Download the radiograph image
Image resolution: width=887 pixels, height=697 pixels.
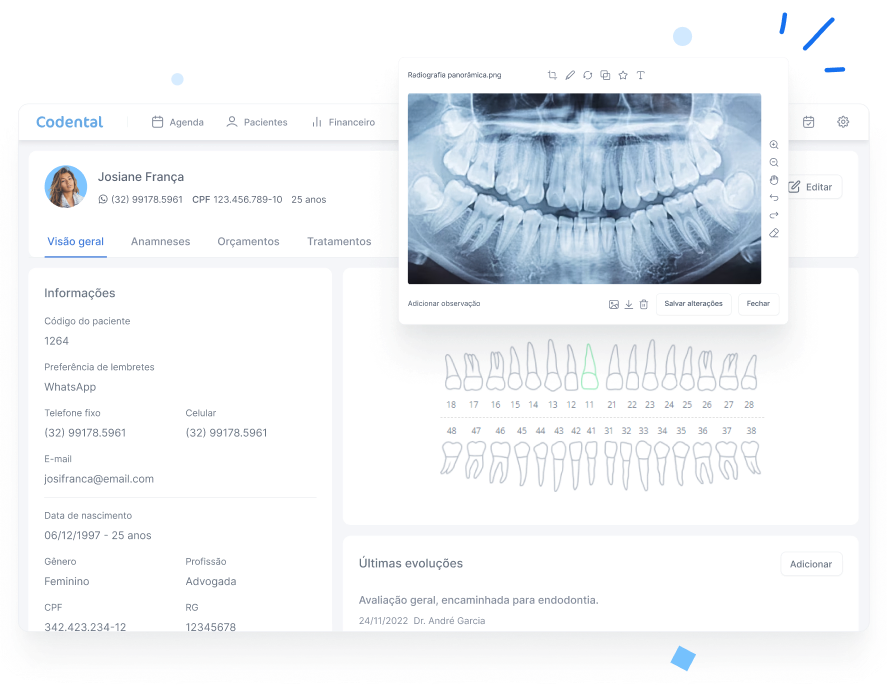coord(628,304)
